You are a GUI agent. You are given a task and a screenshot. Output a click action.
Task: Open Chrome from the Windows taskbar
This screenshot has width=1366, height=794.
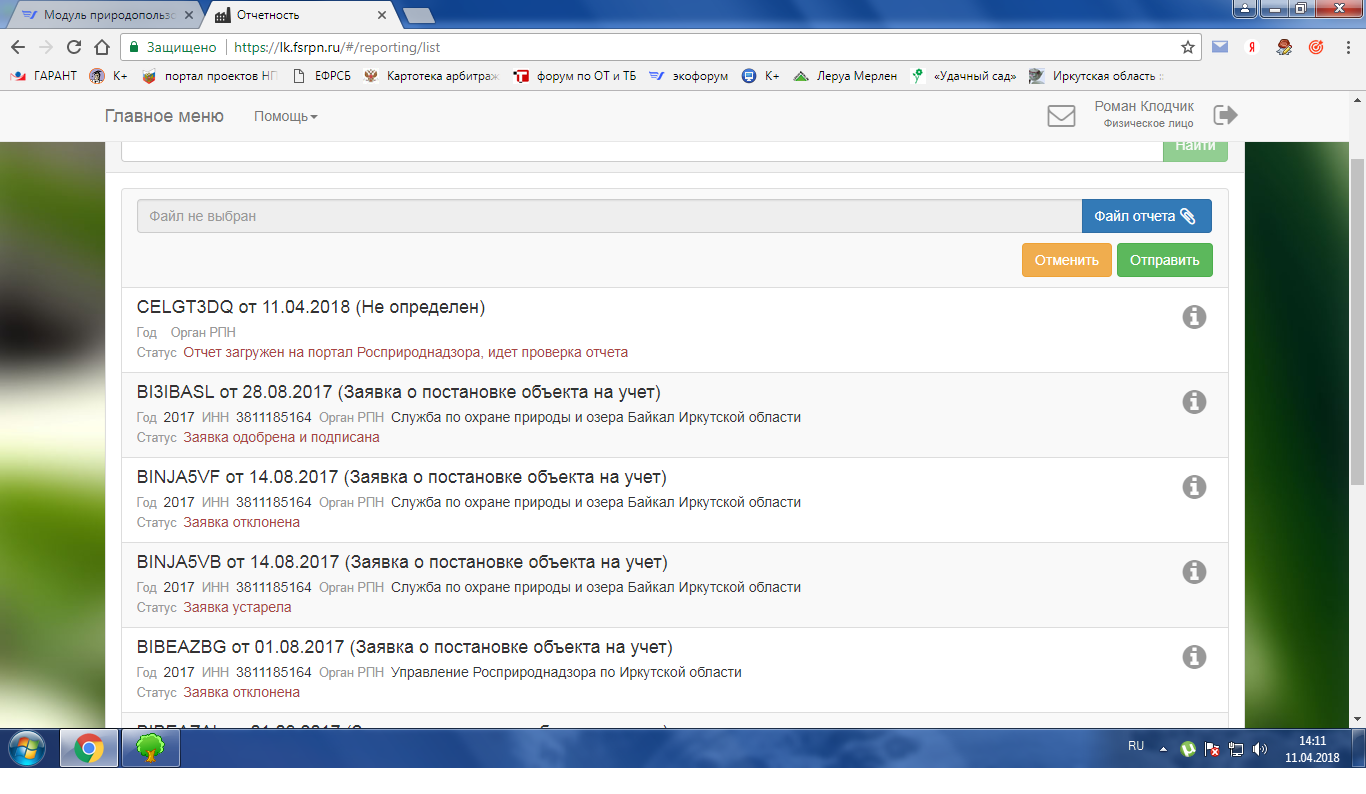89,748
